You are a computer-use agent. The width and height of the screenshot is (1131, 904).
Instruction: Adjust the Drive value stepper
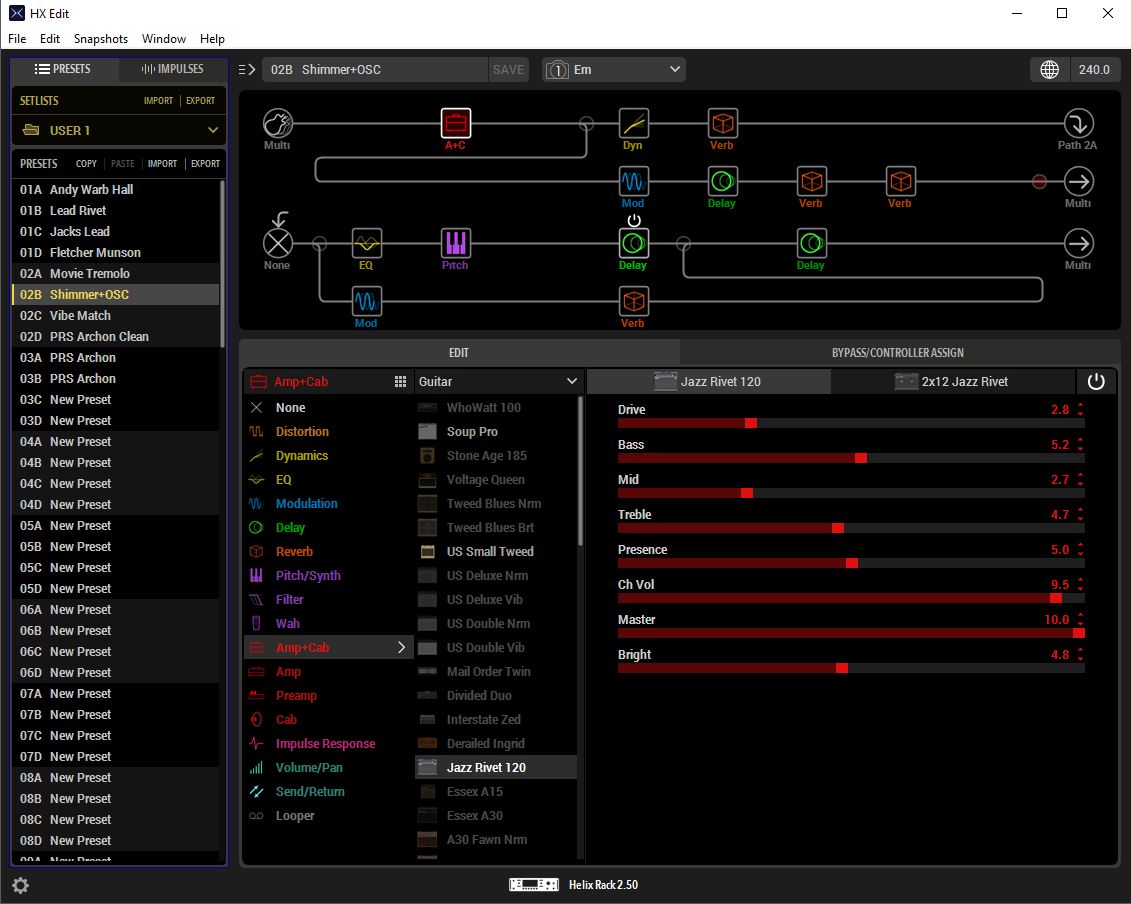click(x=1080, y=410)
